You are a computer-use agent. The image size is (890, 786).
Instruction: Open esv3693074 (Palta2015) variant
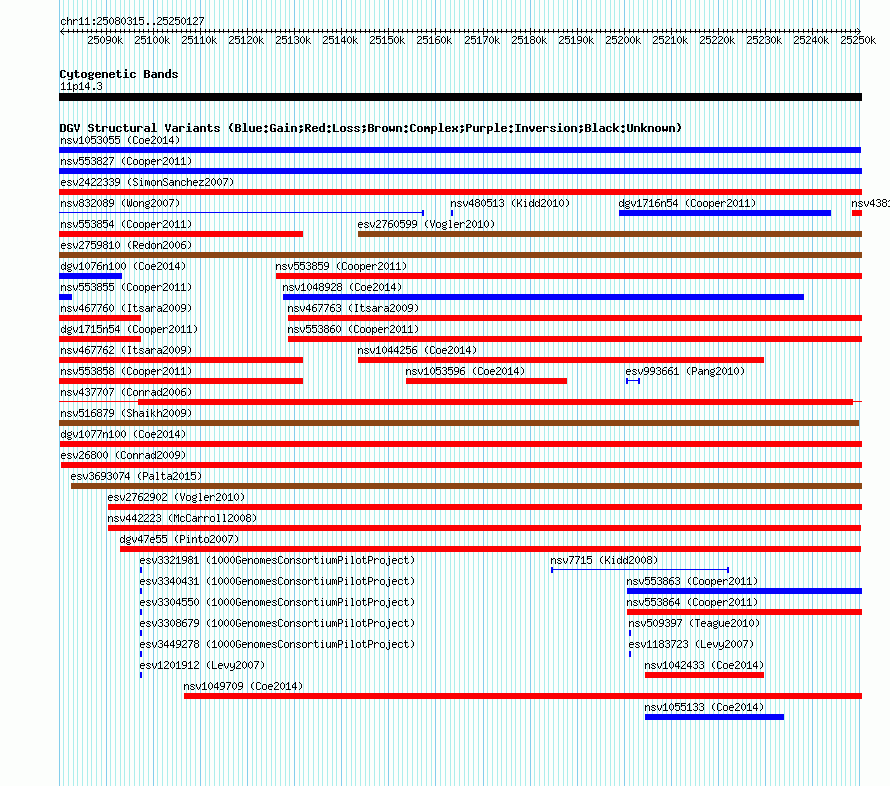click(136, 476)
